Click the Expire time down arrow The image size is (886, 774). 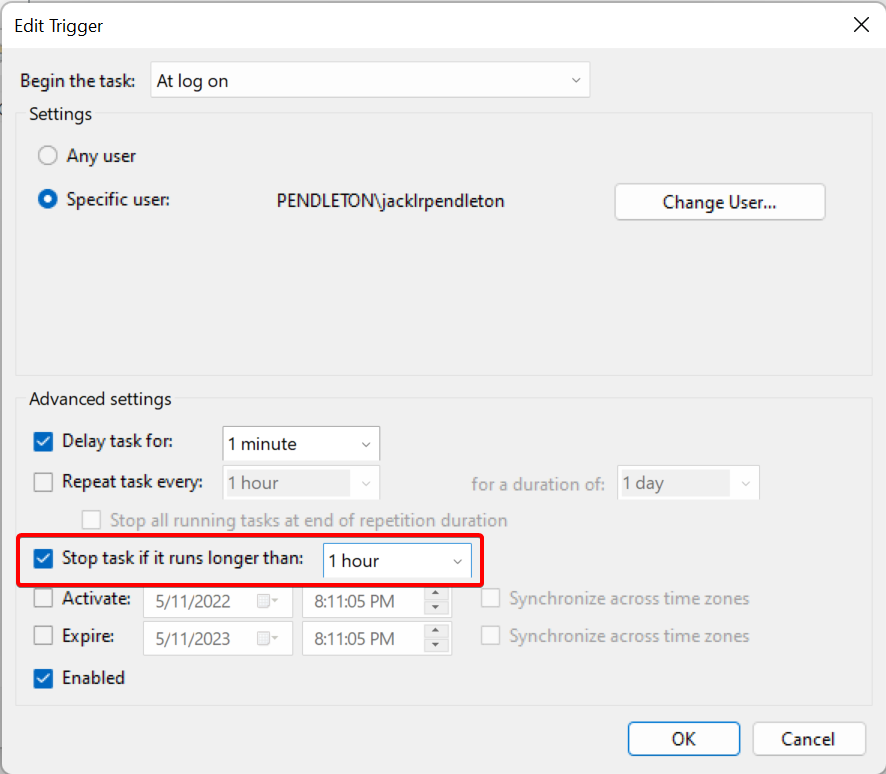click(436, 645)
